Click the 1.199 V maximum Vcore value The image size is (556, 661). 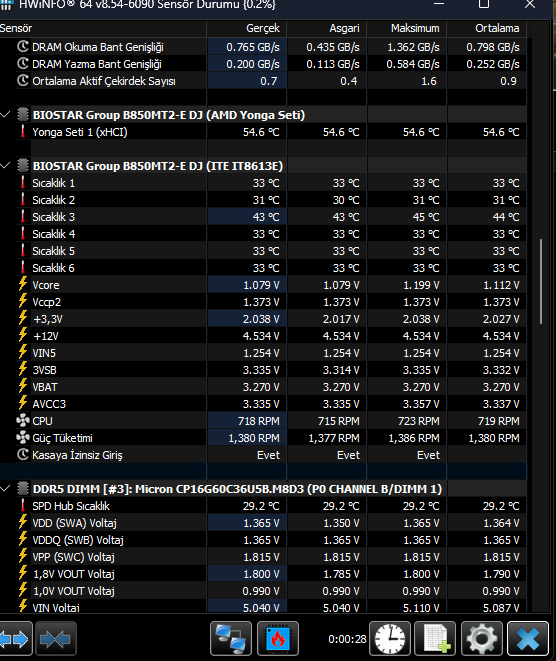(421, 285)
